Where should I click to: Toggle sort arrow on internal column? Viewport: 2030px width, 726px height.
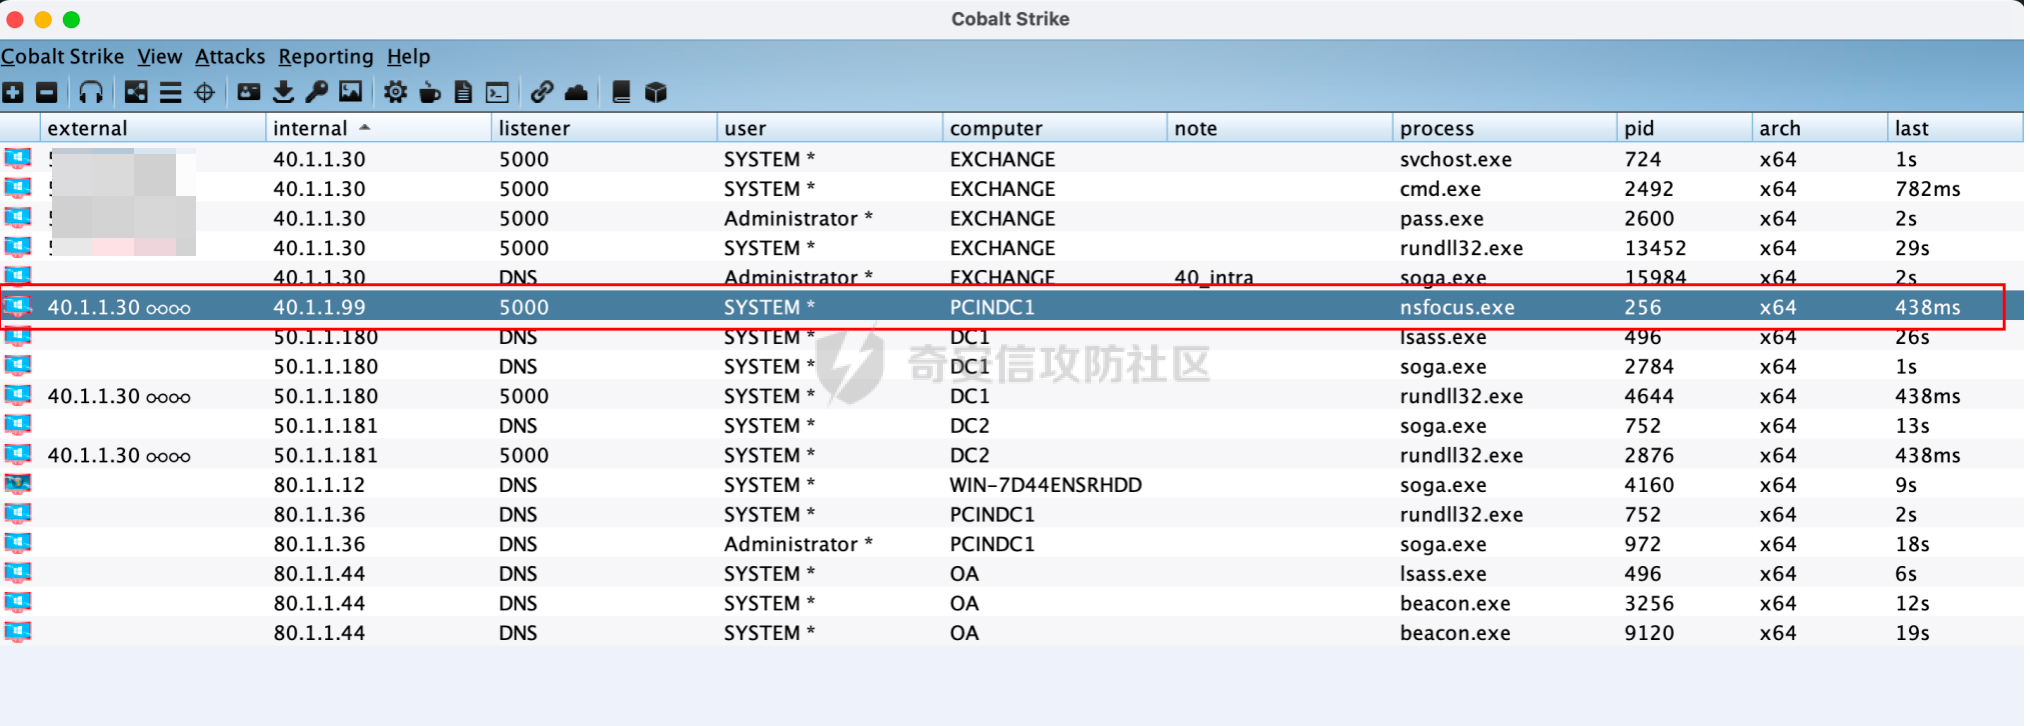click(365, 127)
